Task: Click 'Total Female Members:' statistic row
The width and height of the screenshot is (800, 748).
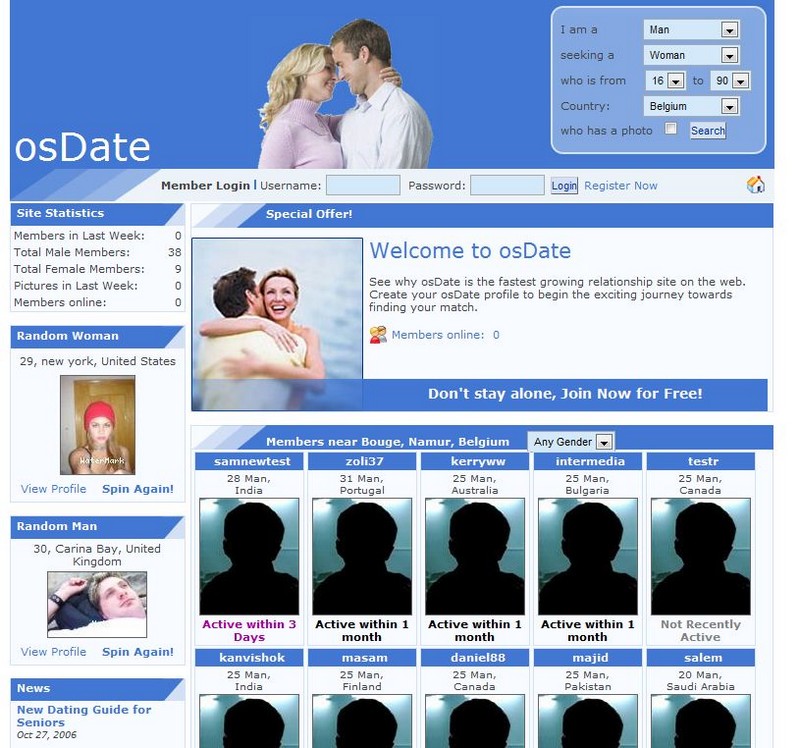Action: 97,269
